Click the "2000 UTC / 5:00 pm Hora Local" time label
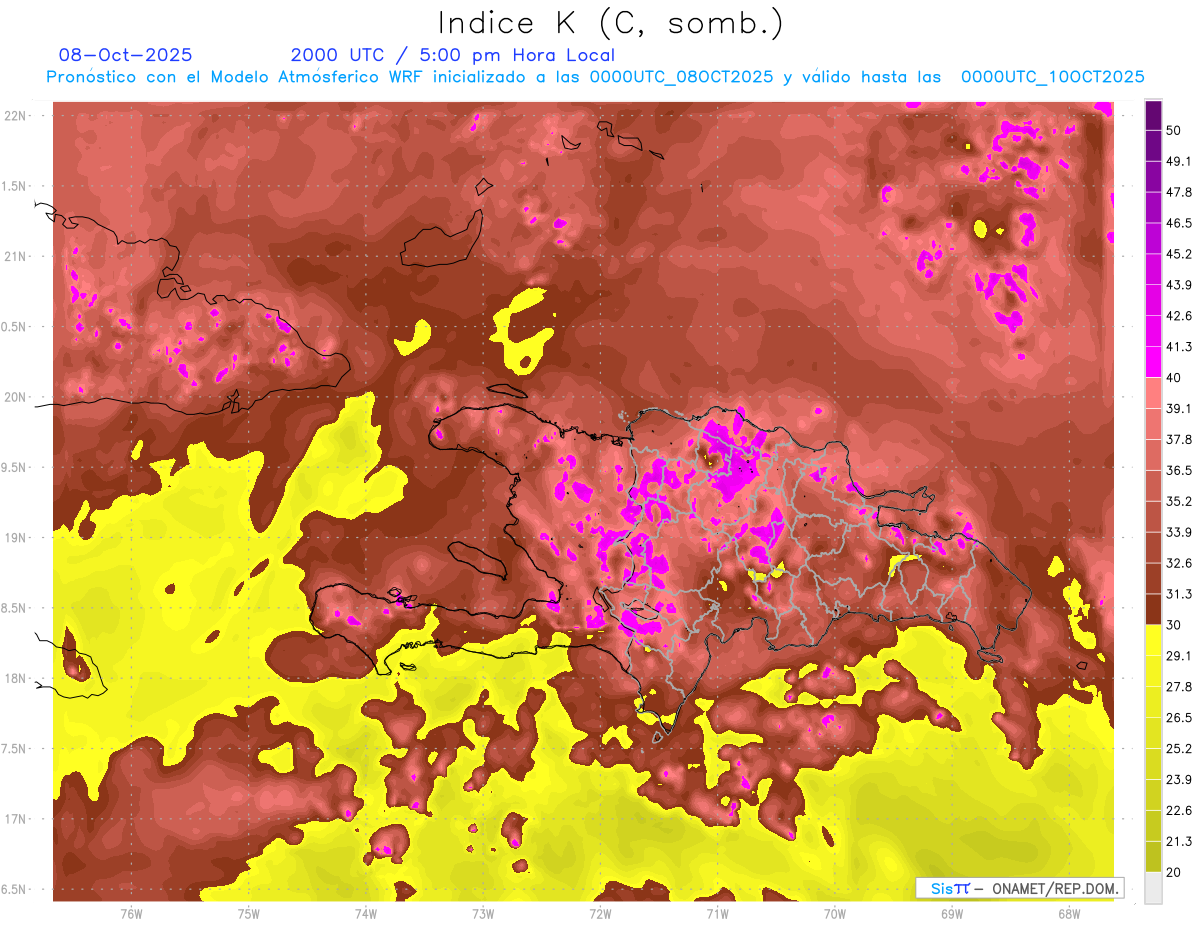 coord(452,55)
